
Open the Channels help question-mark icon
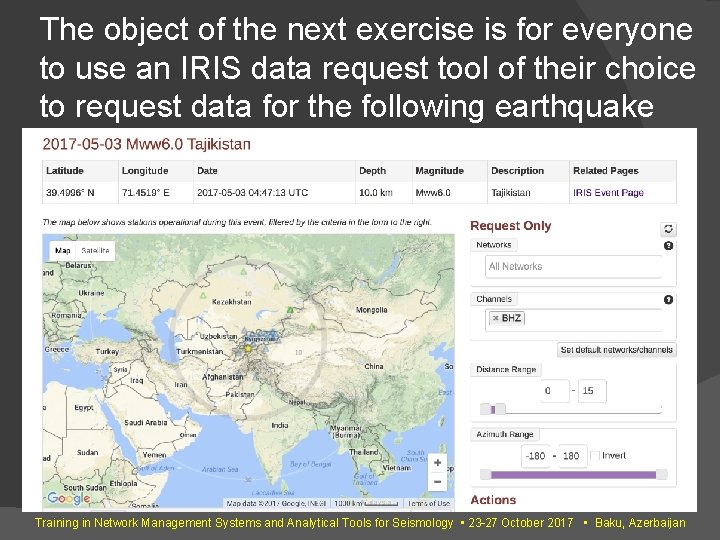pyautogui.click(x=668, y=299)
